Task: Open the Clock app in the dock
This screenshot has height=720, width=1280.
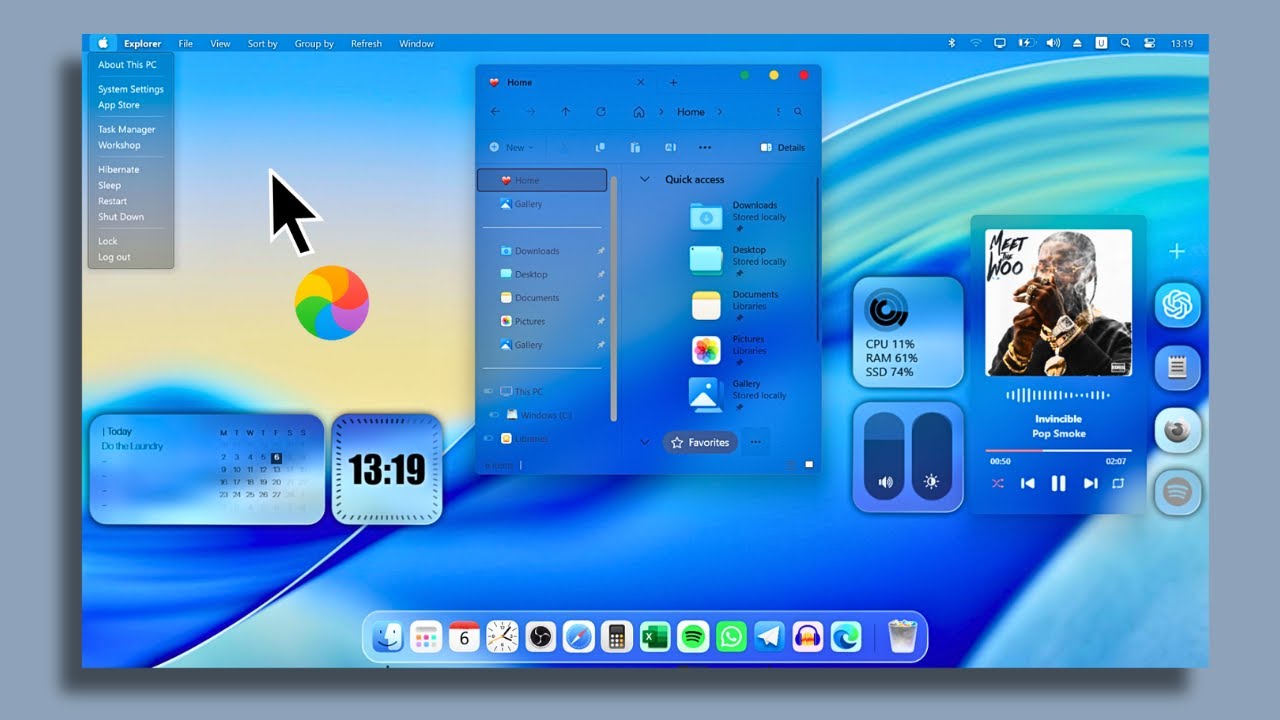Action: coord(502,637)
